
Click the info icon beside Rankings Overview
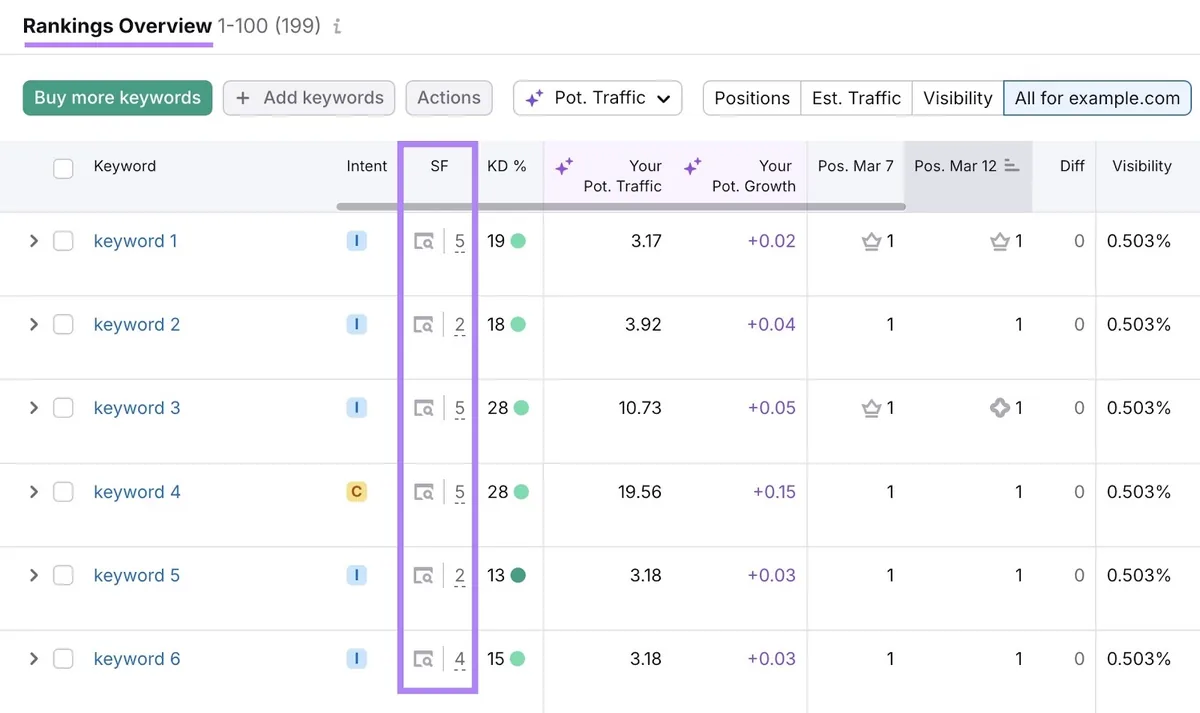[337, 27]
